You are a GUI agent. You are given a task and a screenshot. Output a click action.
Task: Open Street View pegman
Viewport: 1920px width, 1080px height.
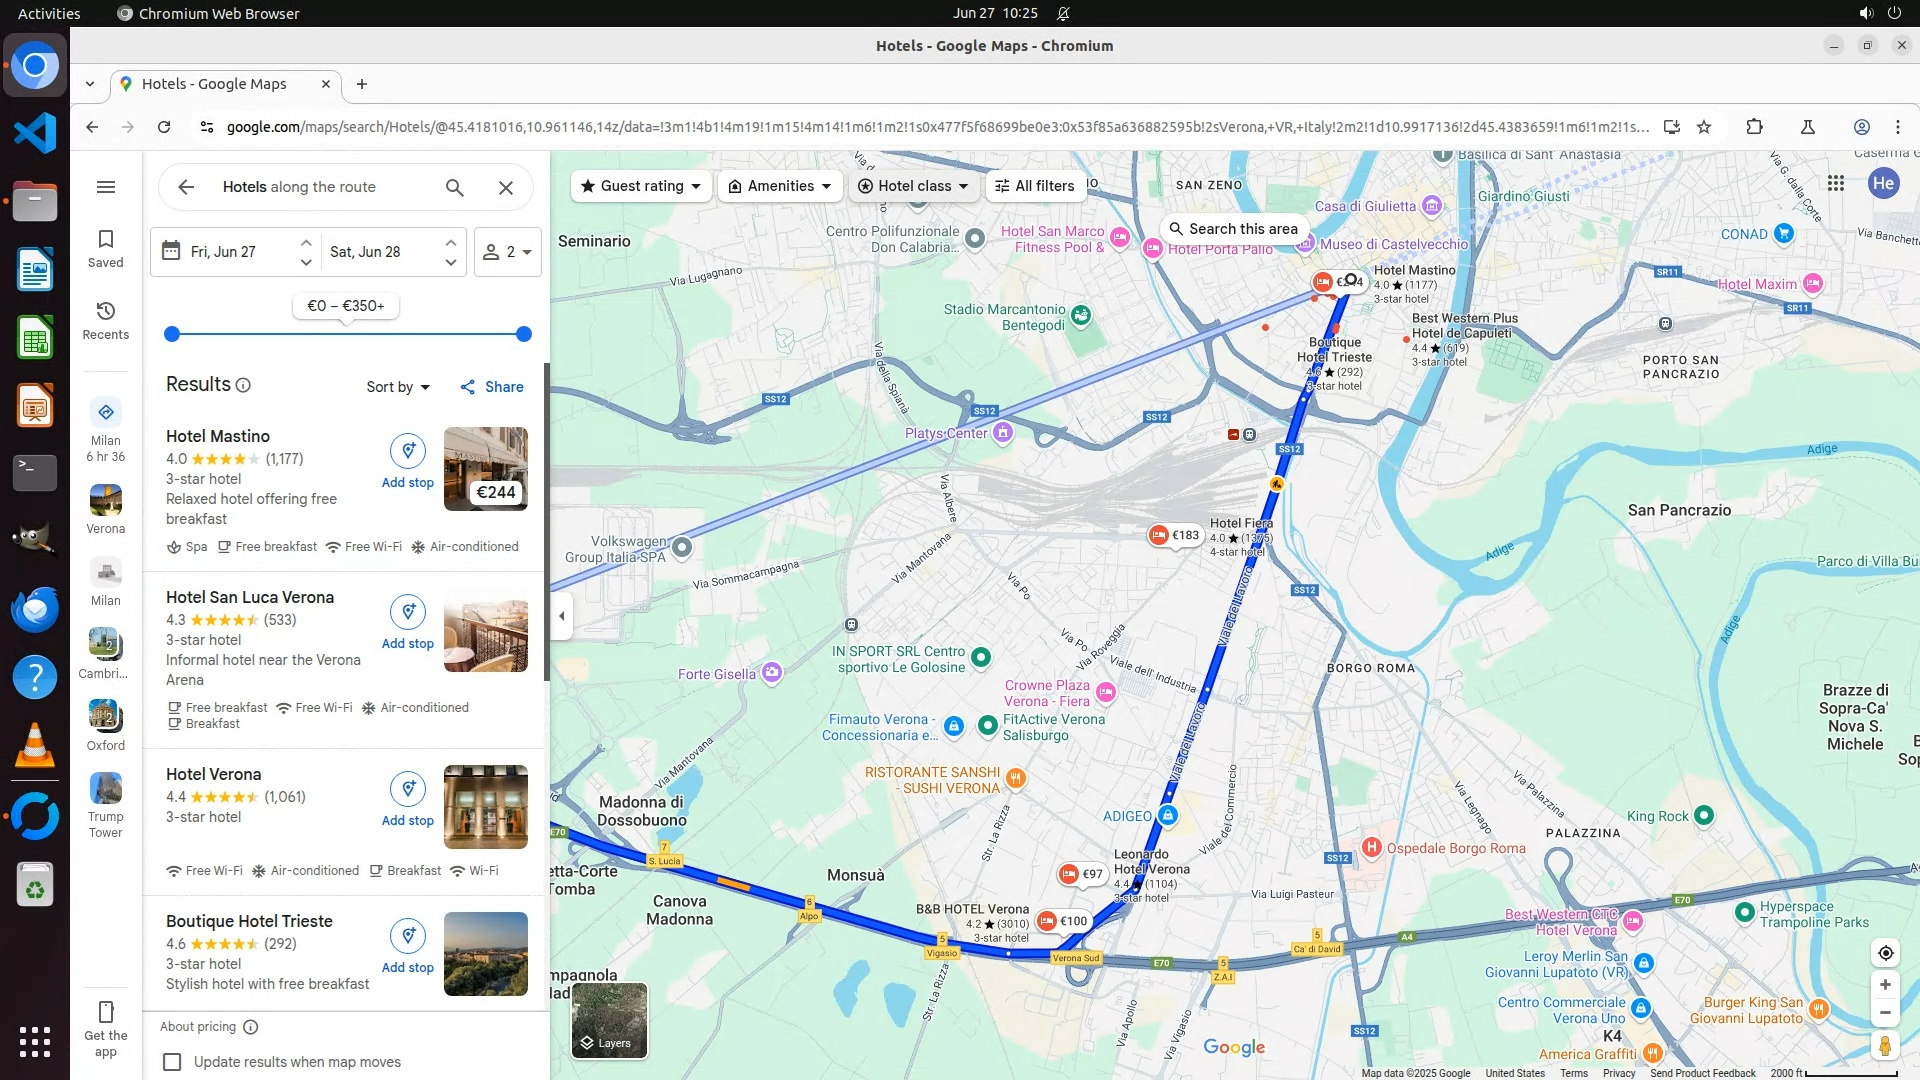pos(1885,1046)
